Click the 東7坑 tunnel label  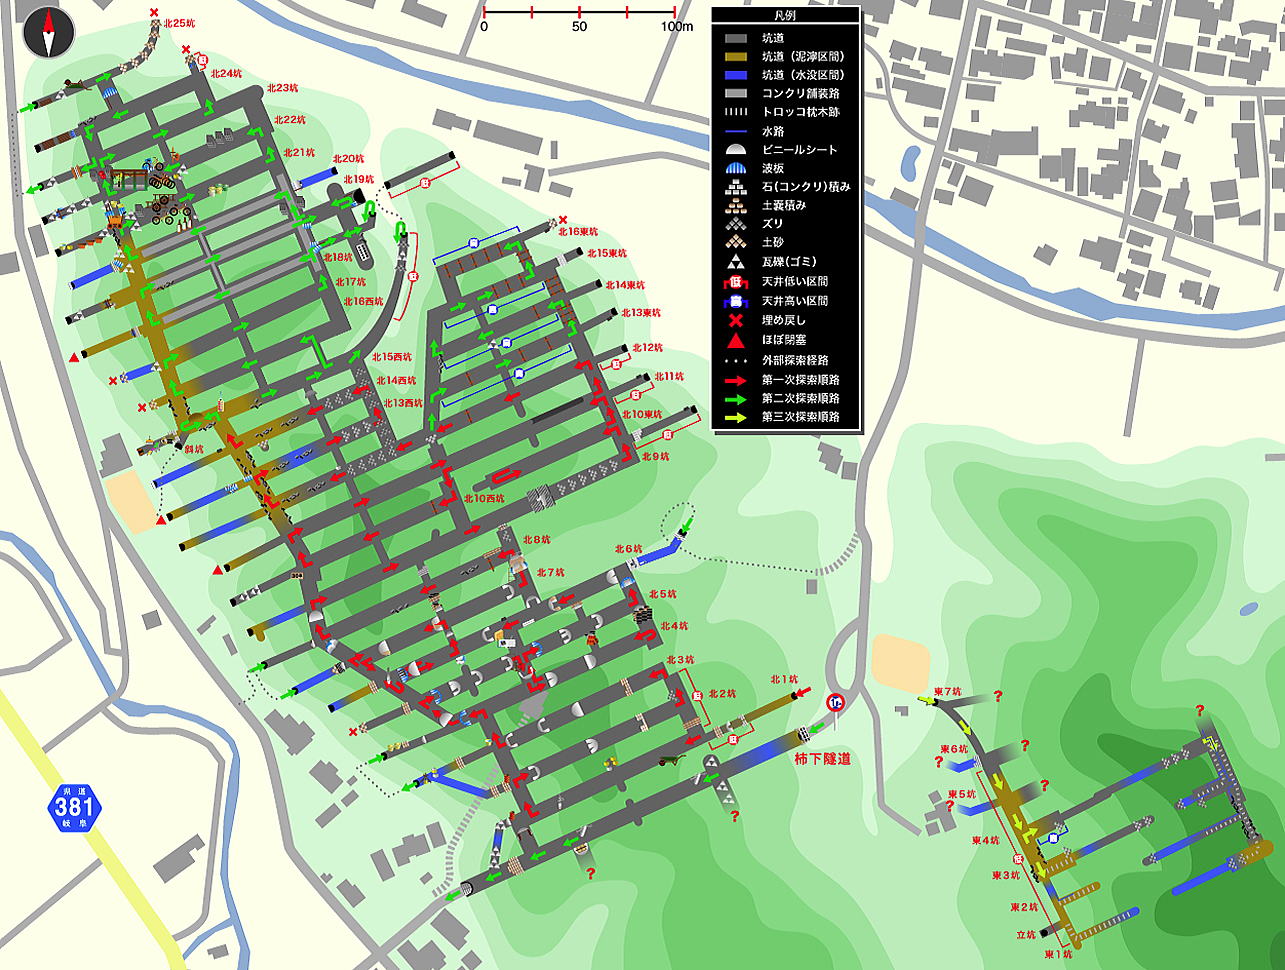(x=948, y=691)
